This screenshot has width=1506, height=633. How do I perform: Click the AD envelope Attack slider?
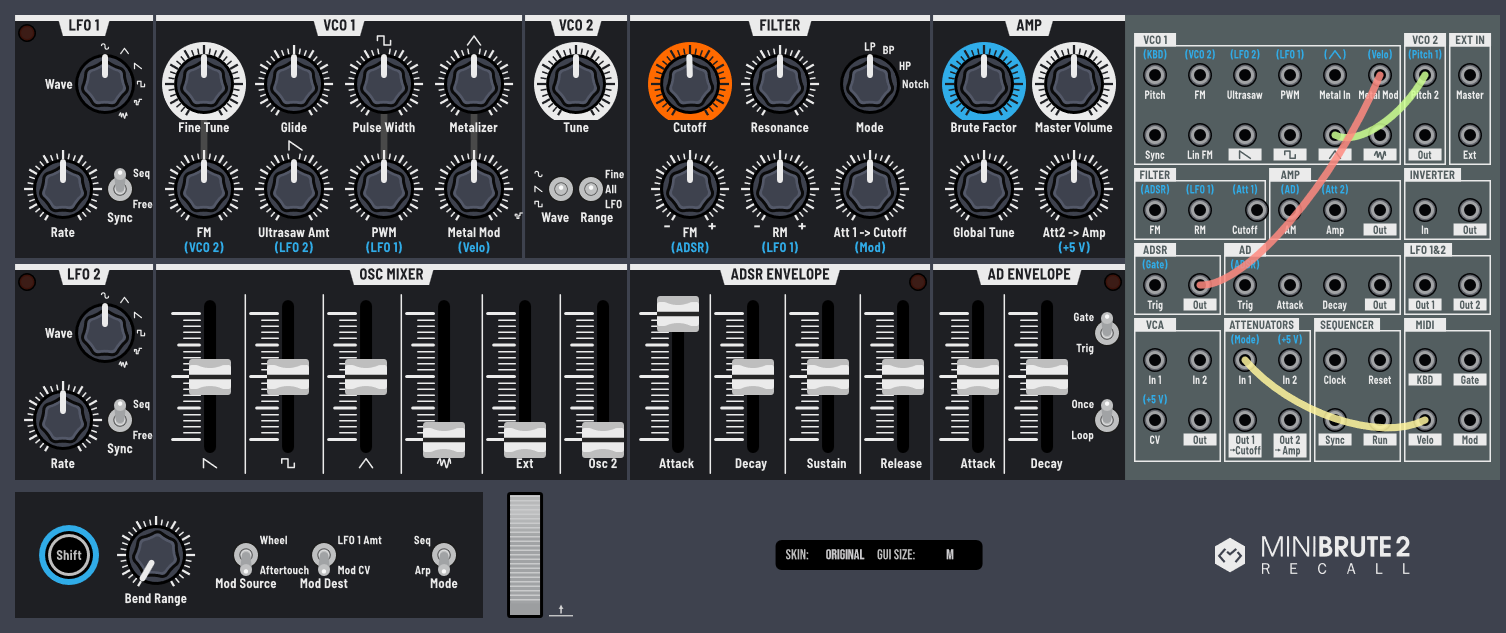tap(978, 377)
